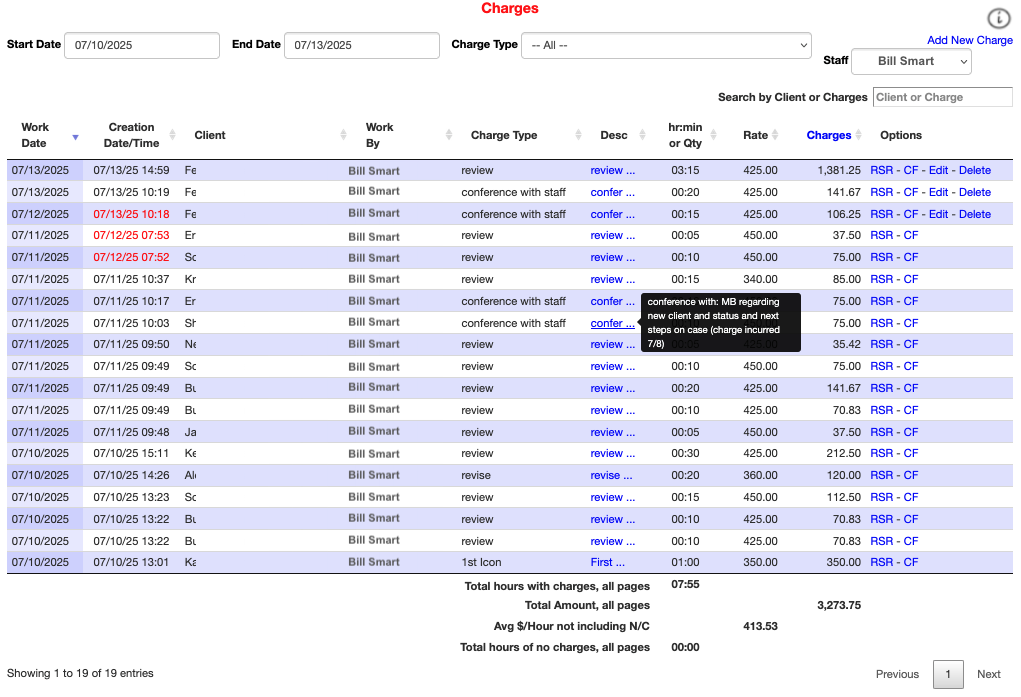Open confer description for 07/11/25 10:03
1021x697 pixels.
click(612, 323)
